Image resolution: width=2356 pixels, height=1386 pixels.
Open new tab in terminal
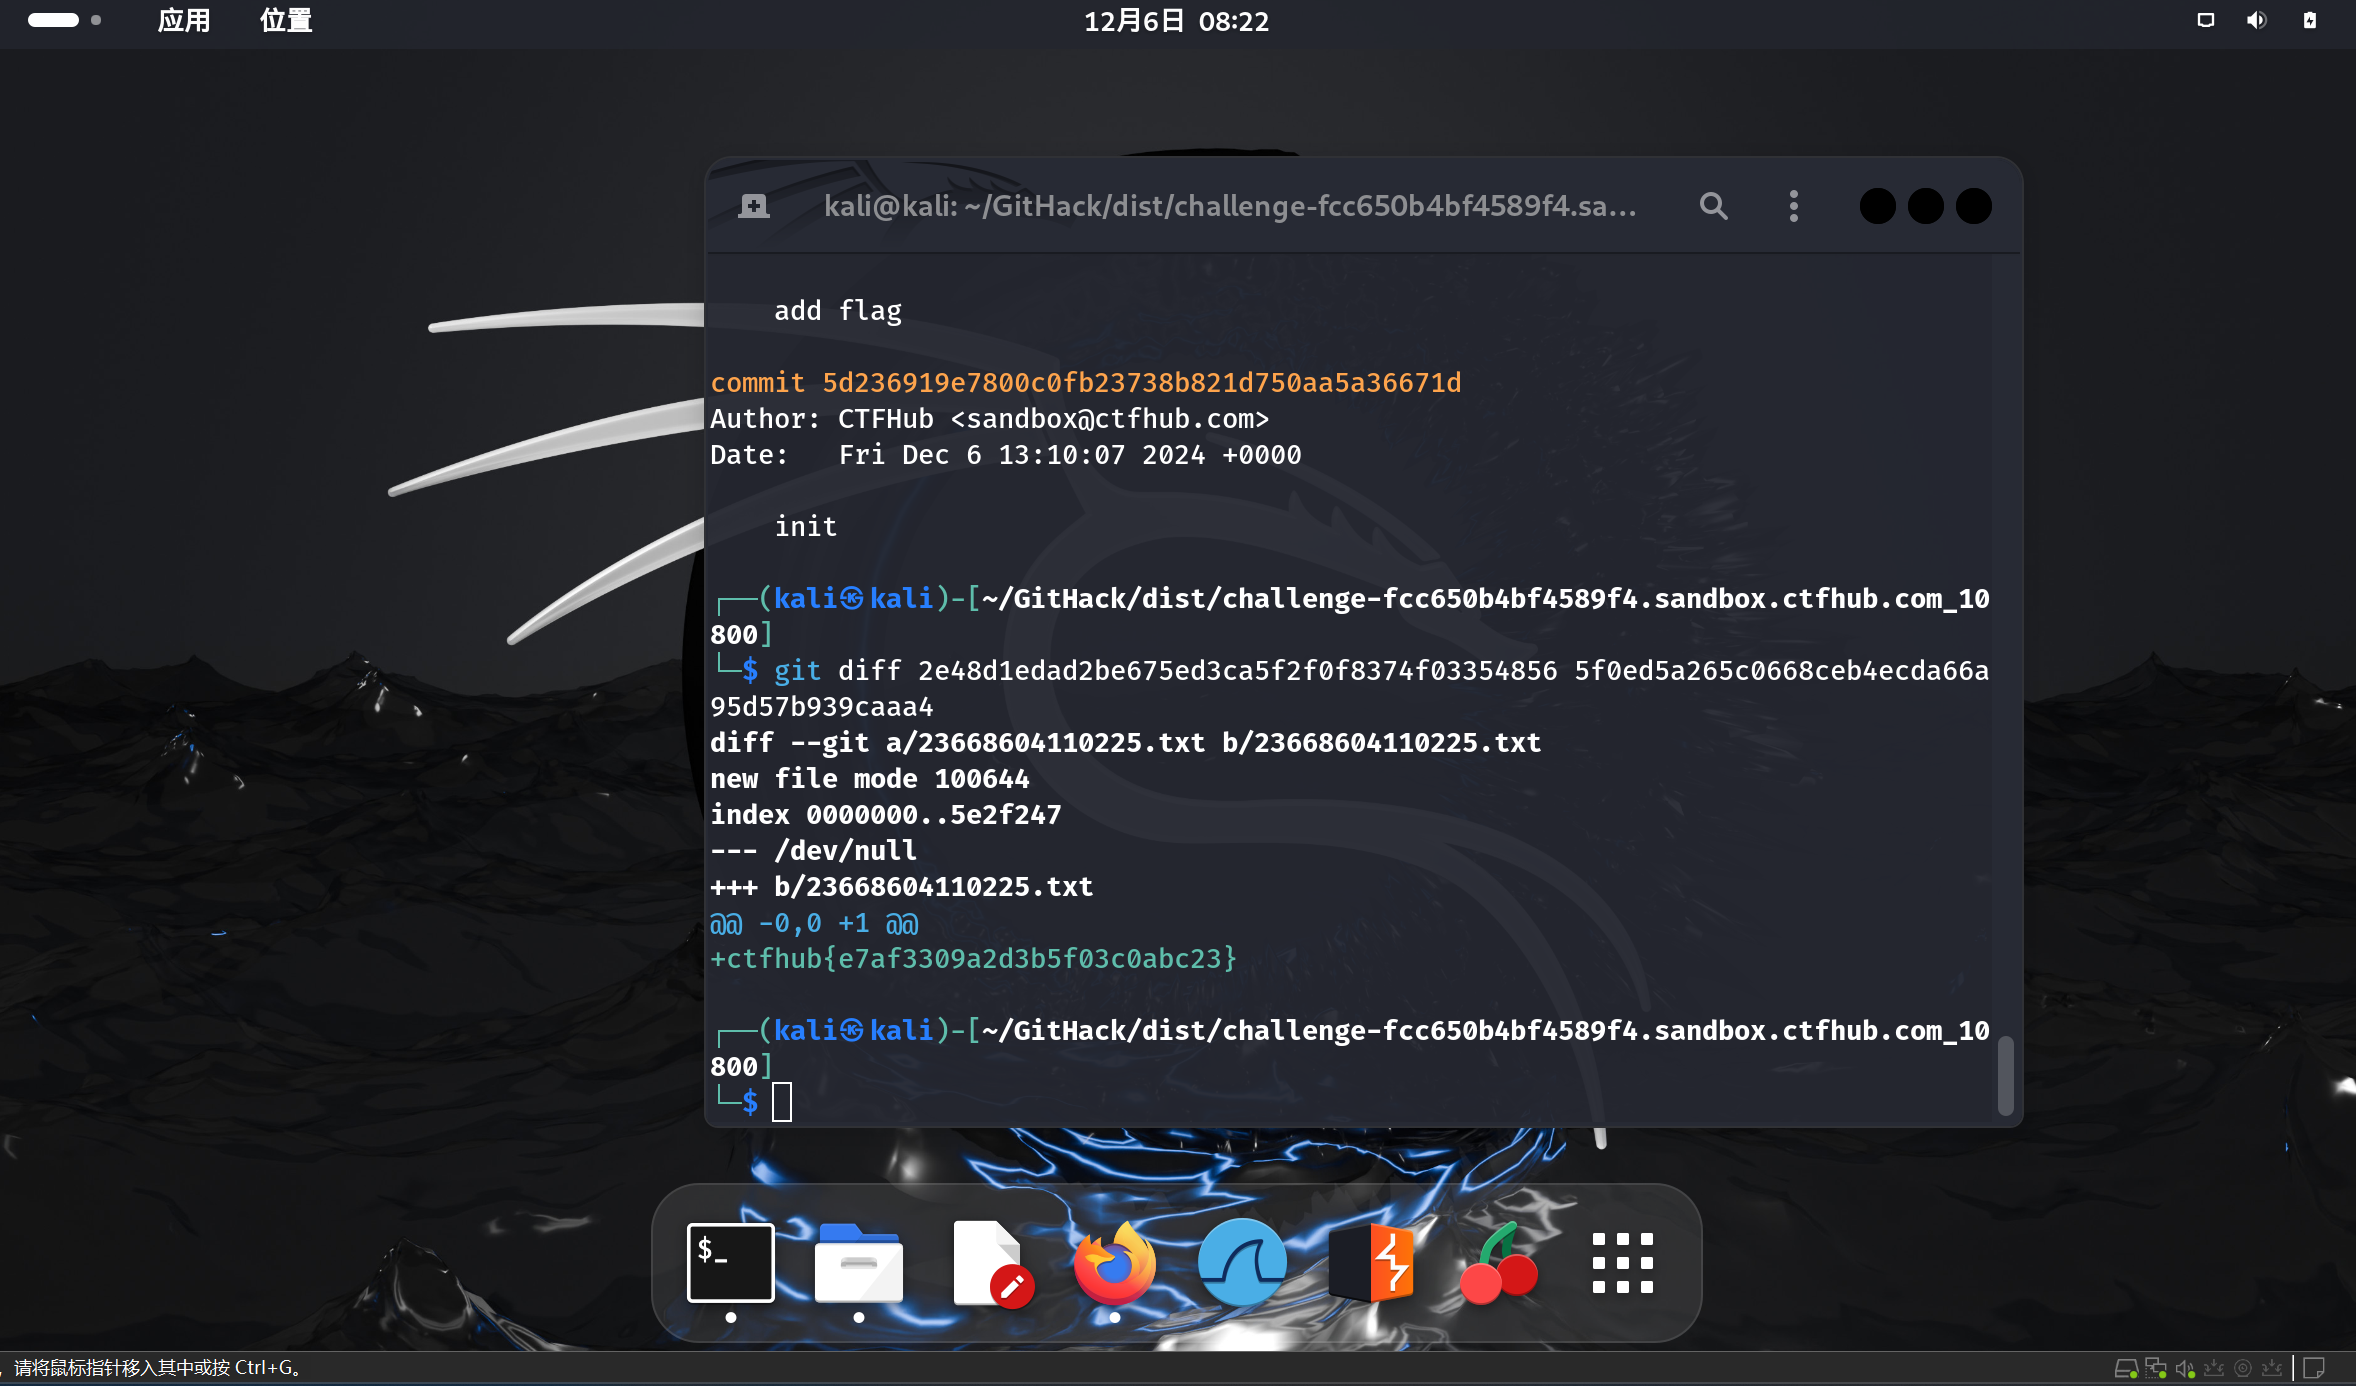click(x=754, y=206)
